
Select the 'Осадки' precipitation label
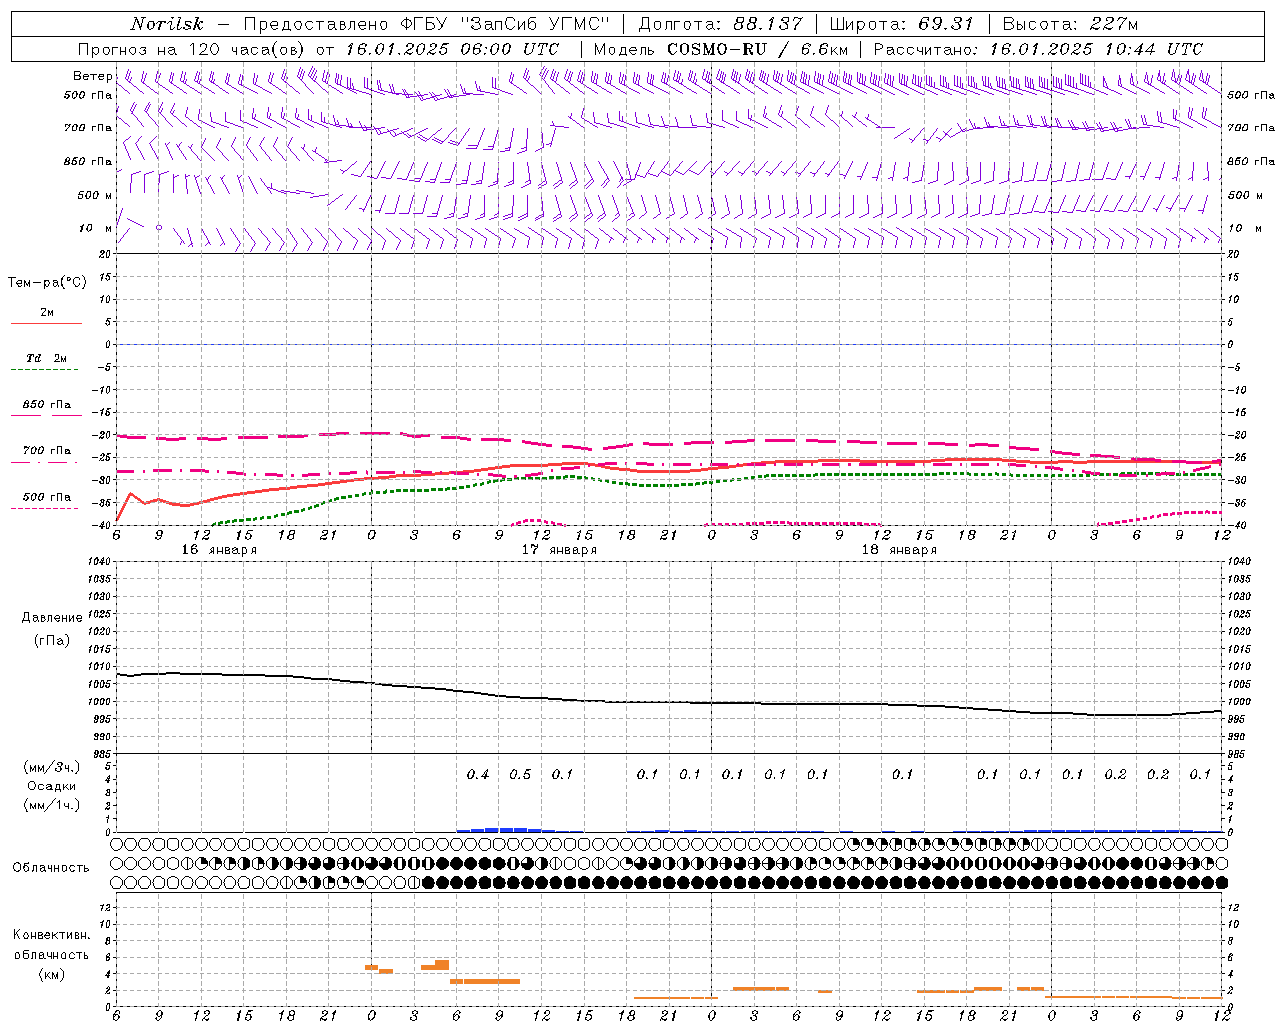click(52, 786)
